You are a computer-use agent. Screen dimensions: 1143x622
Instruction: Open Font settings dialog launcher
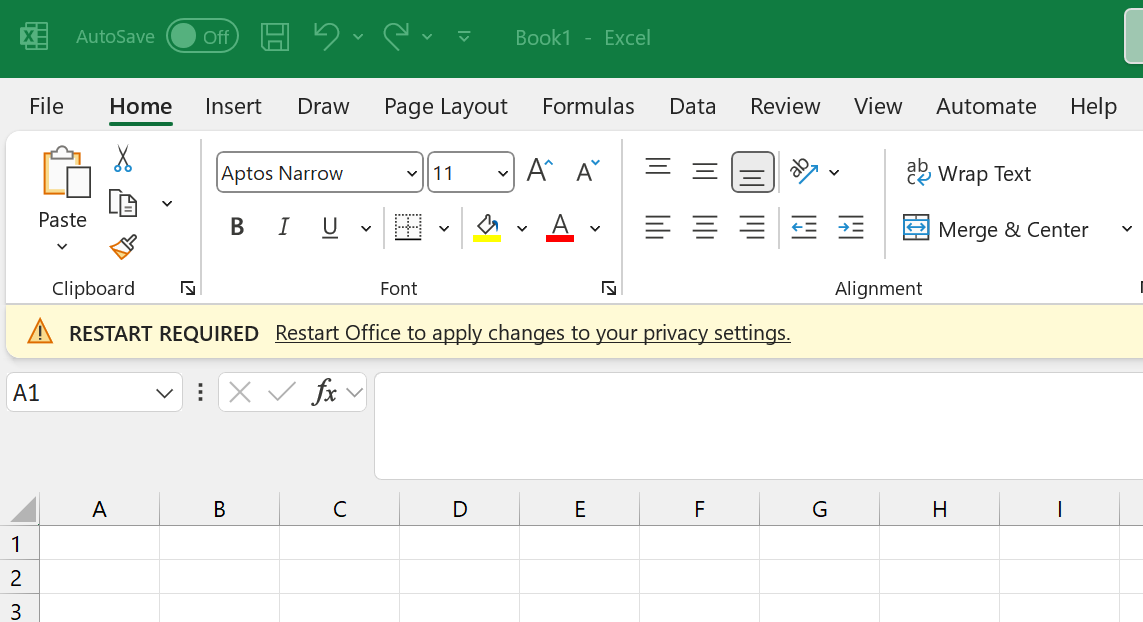click(x=609, y=289)
